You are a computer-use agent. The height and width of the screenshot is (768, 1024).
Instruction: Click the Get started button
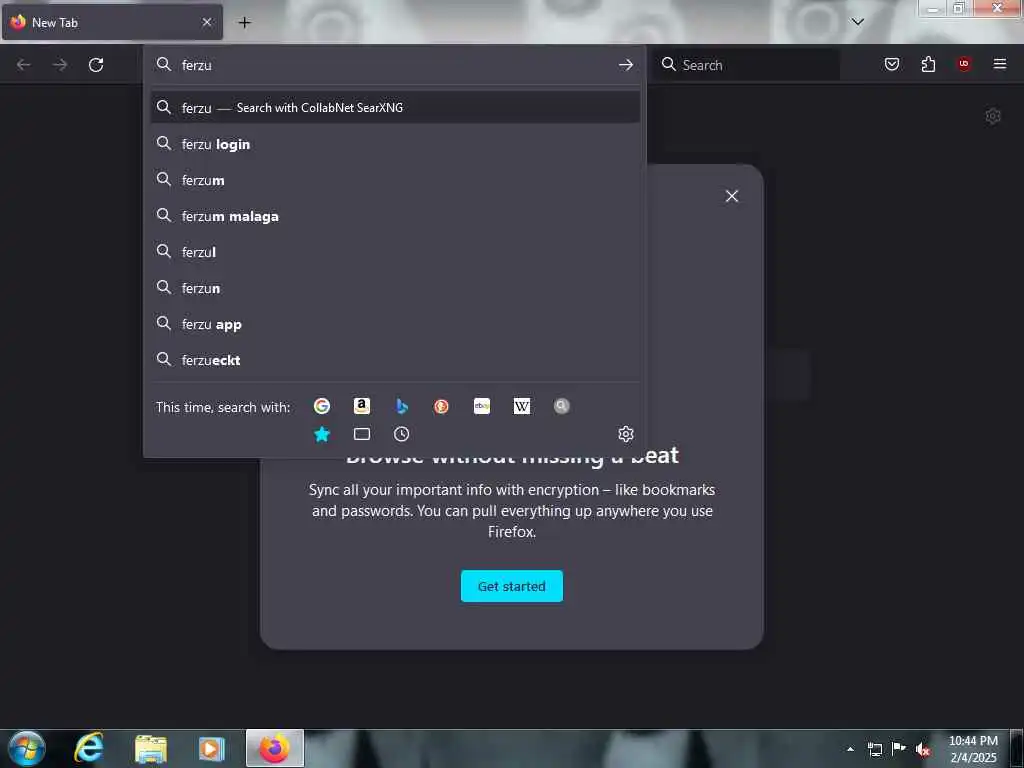tap(512, 586)
